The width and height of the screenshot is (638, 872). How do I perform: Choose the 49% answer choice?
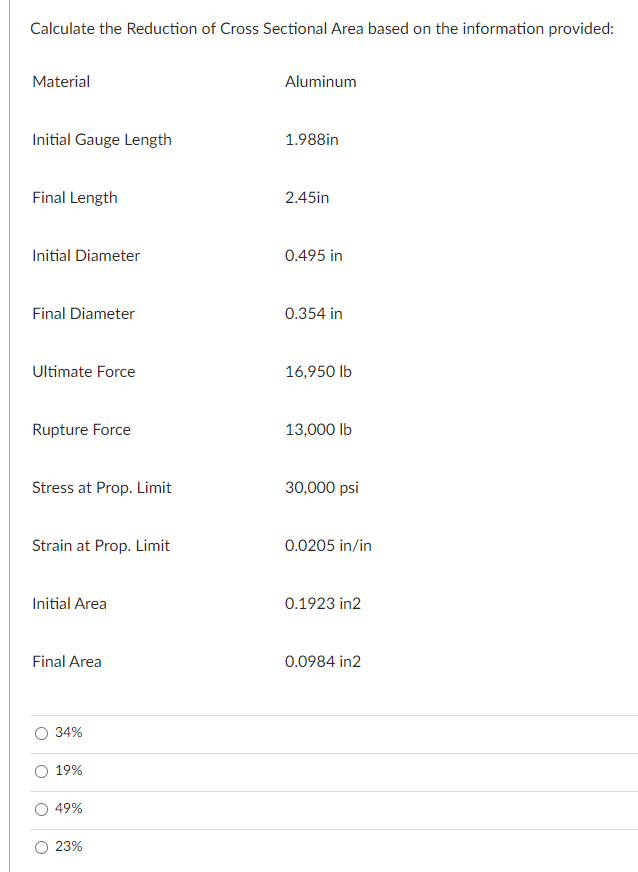[42, 809]
